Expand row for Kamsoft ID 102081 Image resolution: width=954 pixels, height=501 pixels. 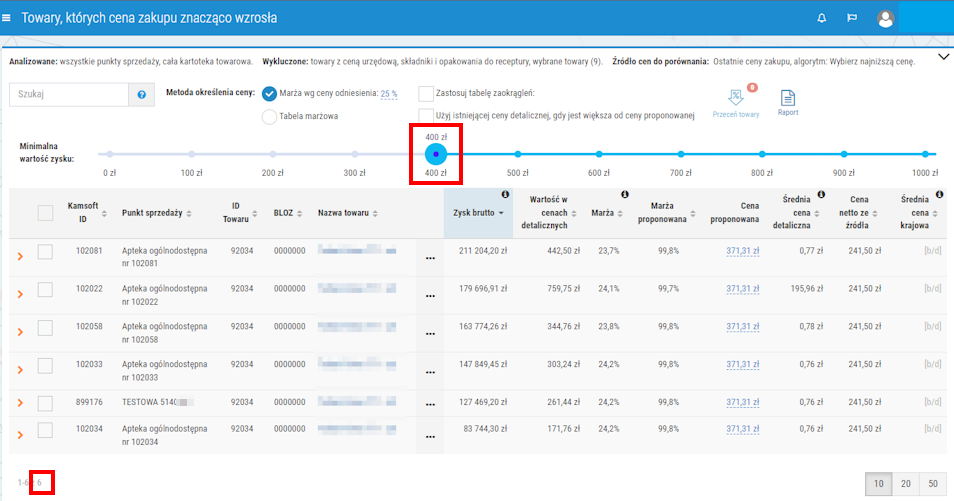(x=19, y=257)
